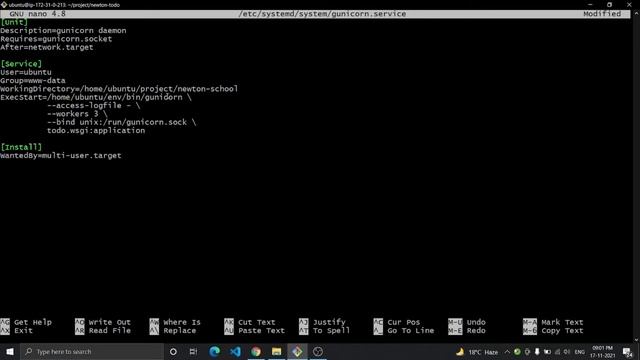
Task: Click the todo.wsgi:application line
Action: [96, 131]
